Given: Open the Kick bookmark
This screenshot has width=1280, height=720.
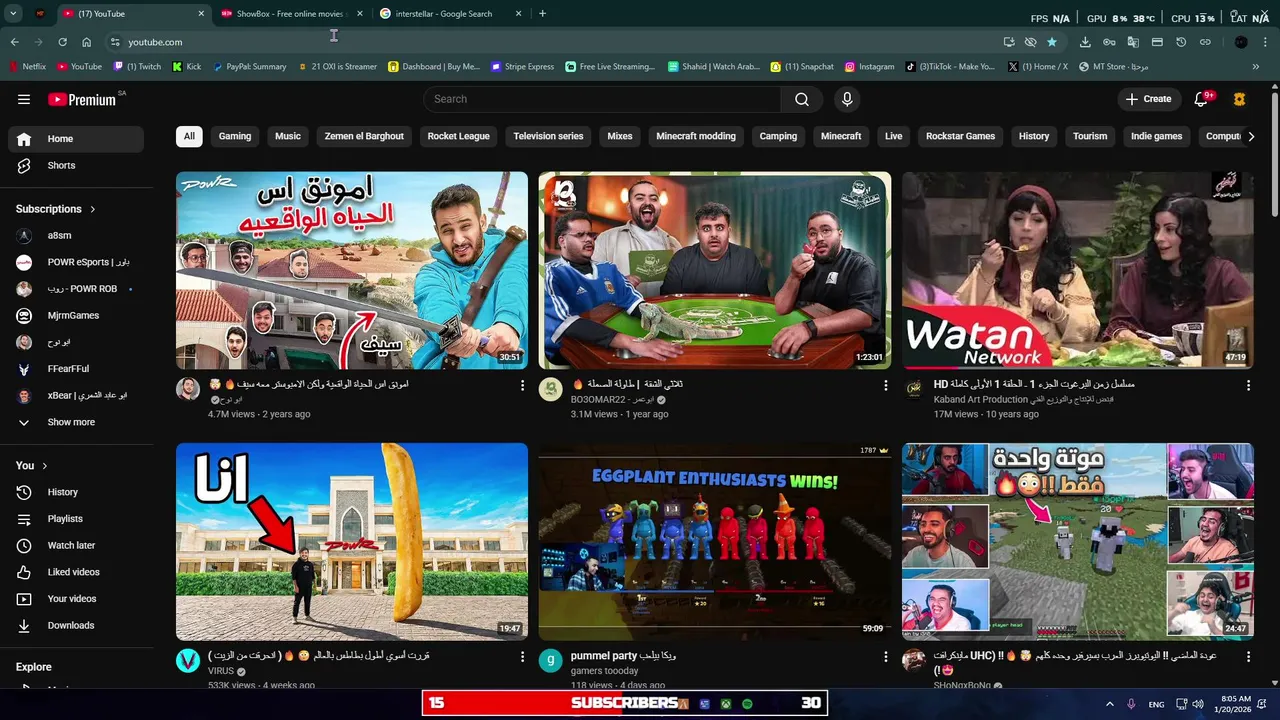Looking at the screenshot, I should (187, 67).
